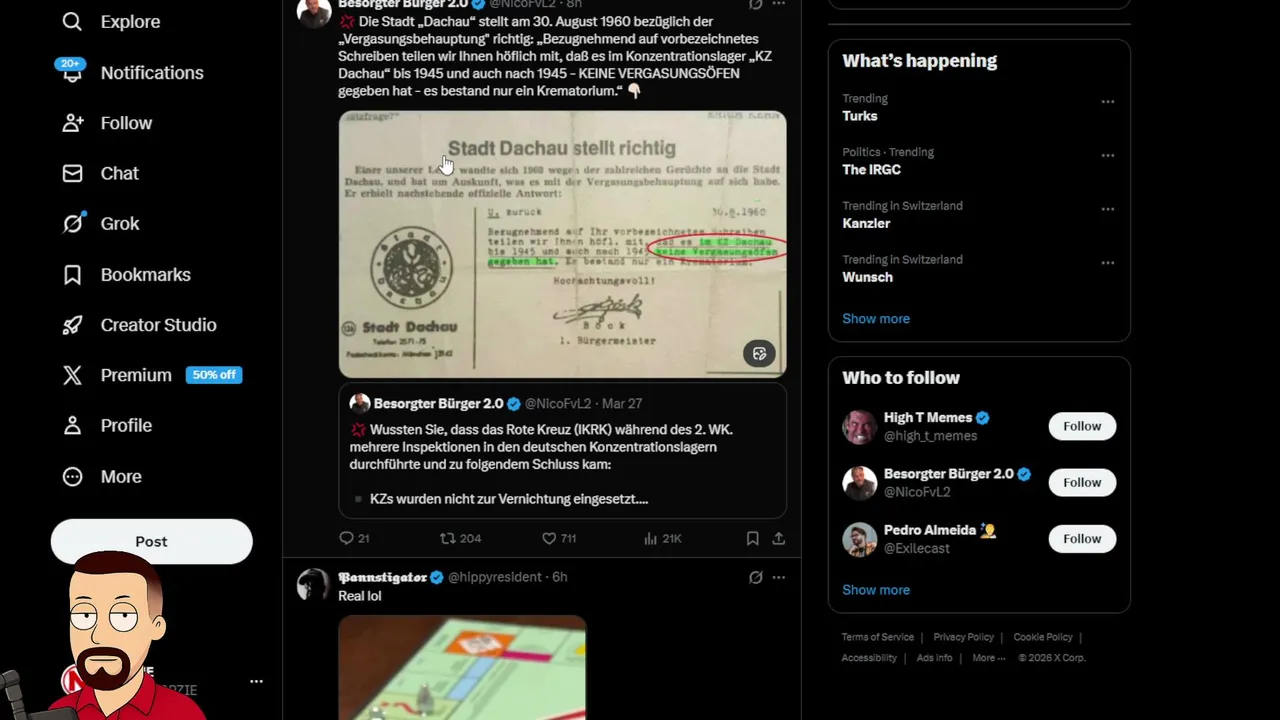This screenshot has height=720, width=1280.
Task: Open Grok icon on hippyresident's post
Action: point(756,577)
